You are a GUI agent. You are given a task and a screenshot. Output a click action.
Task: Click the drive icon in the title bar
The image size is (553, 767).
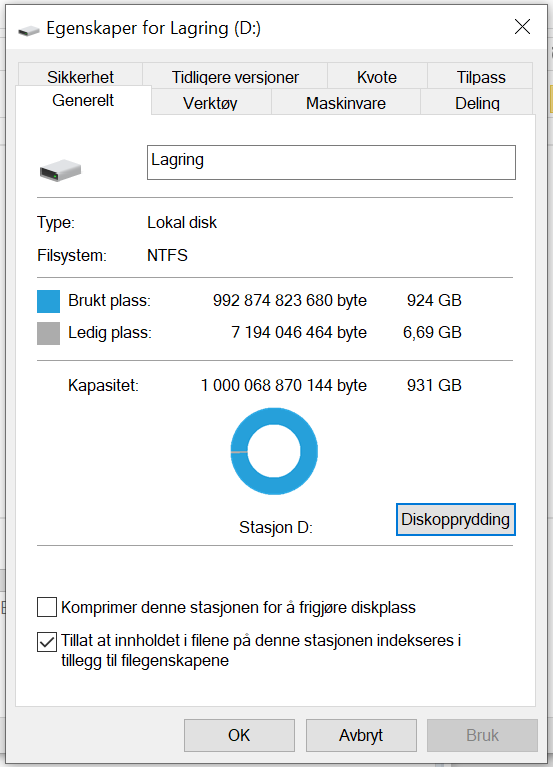28,30
